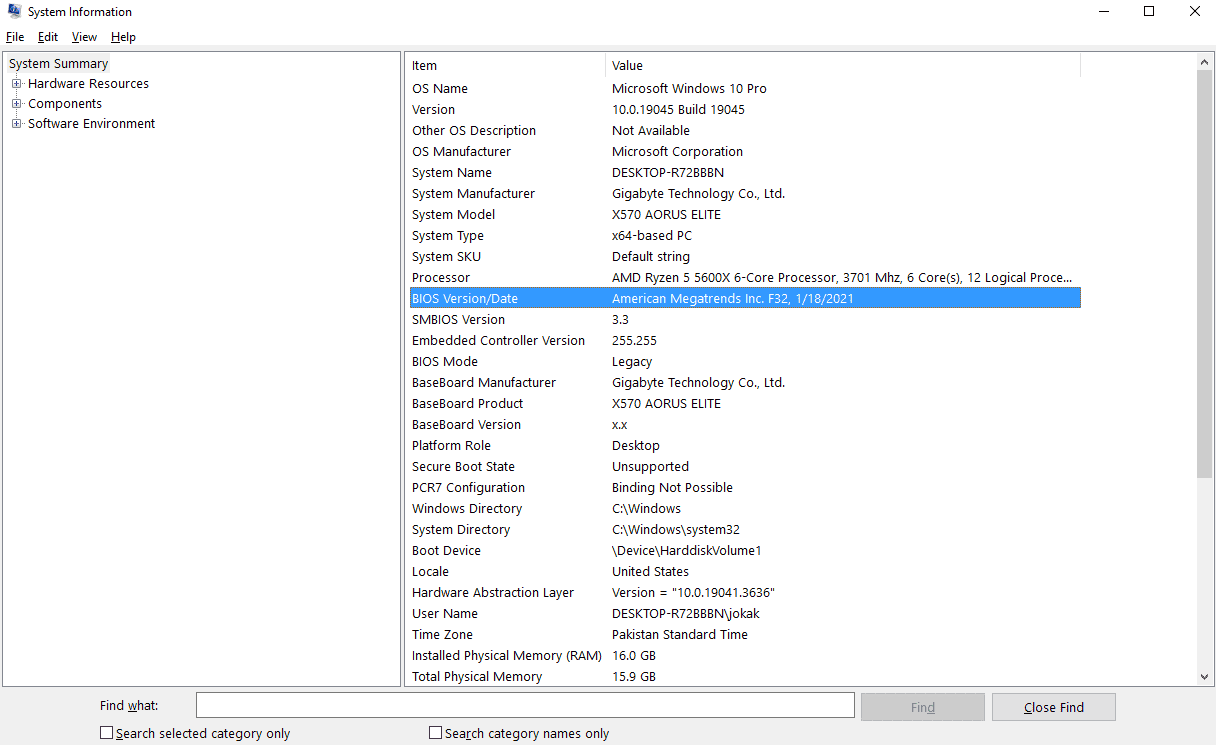Select the System Manufacturer row
1216x745 pixels.
tap(744, 193)
